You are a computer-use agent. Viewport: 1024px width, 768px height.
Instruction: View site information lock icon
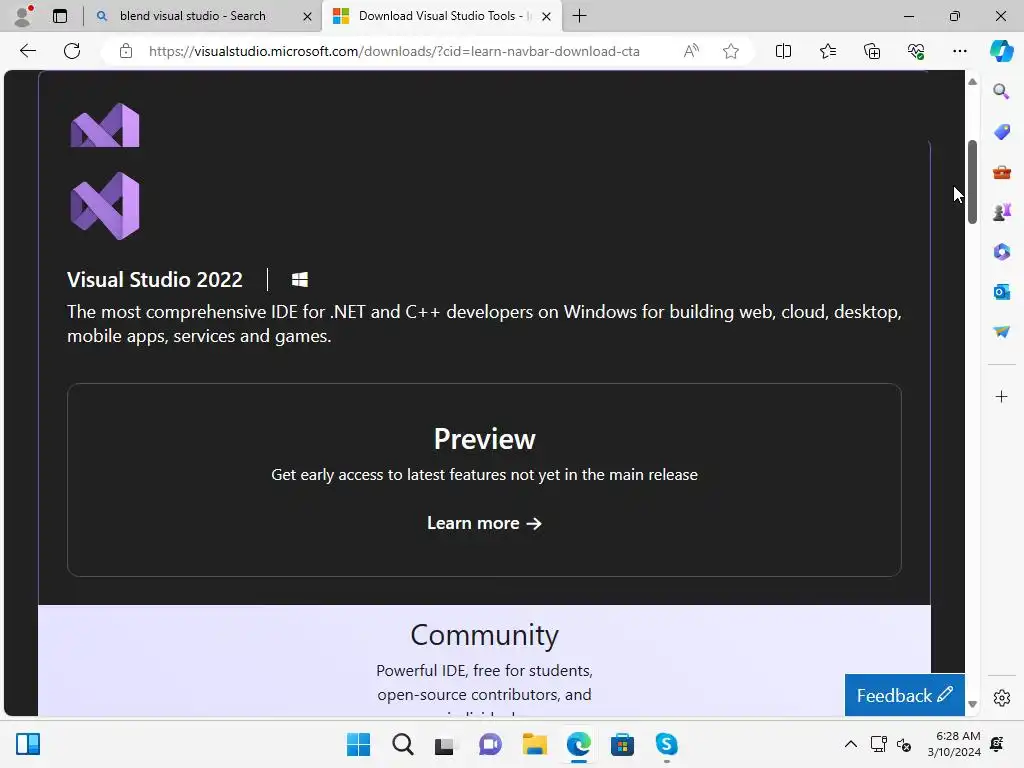(126, 51)
